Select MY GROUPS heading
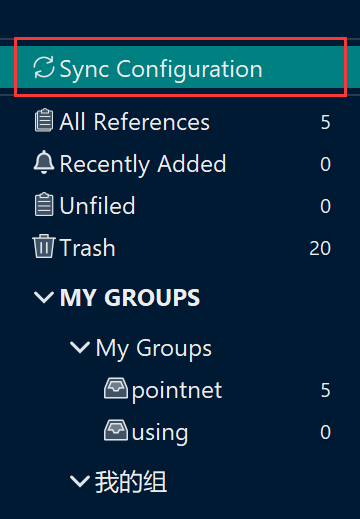 (130, 297)
